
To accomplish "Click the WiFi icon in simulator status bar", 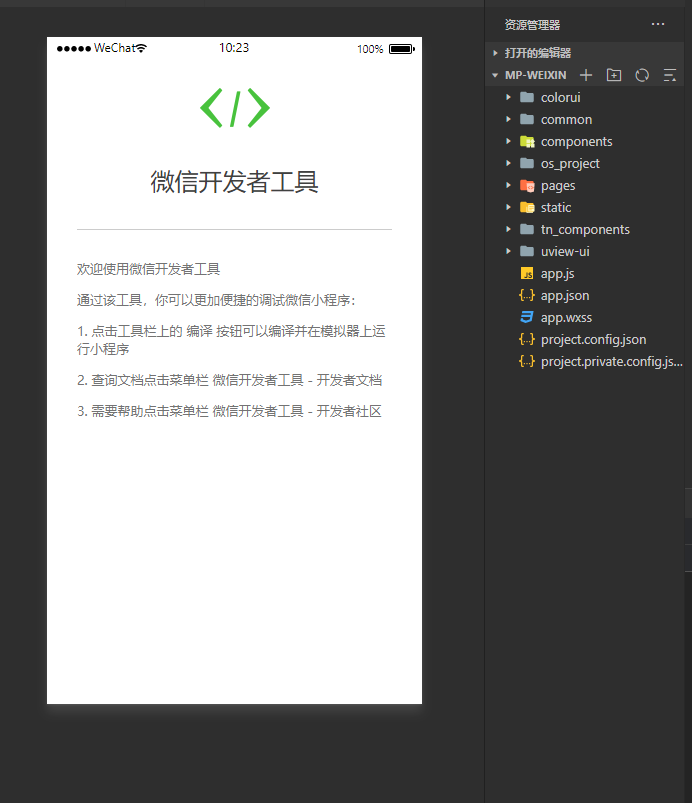I will point(141,48).
